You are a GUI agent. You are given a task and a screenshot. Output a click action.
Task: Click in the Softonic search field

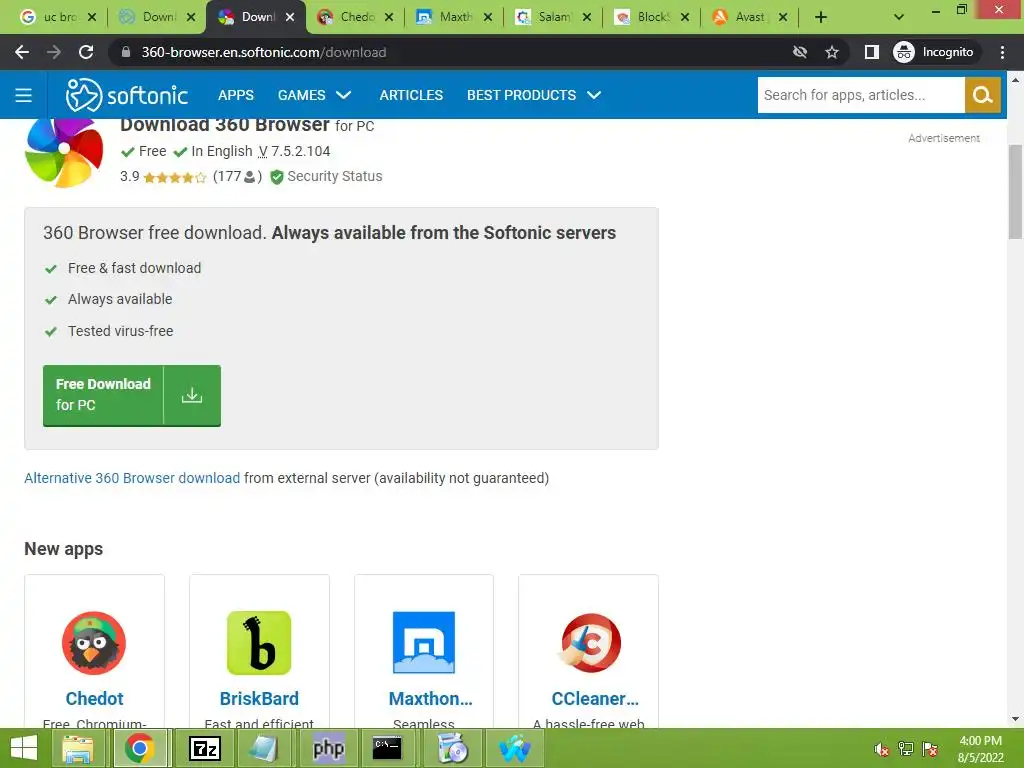[x=861, y=95]
